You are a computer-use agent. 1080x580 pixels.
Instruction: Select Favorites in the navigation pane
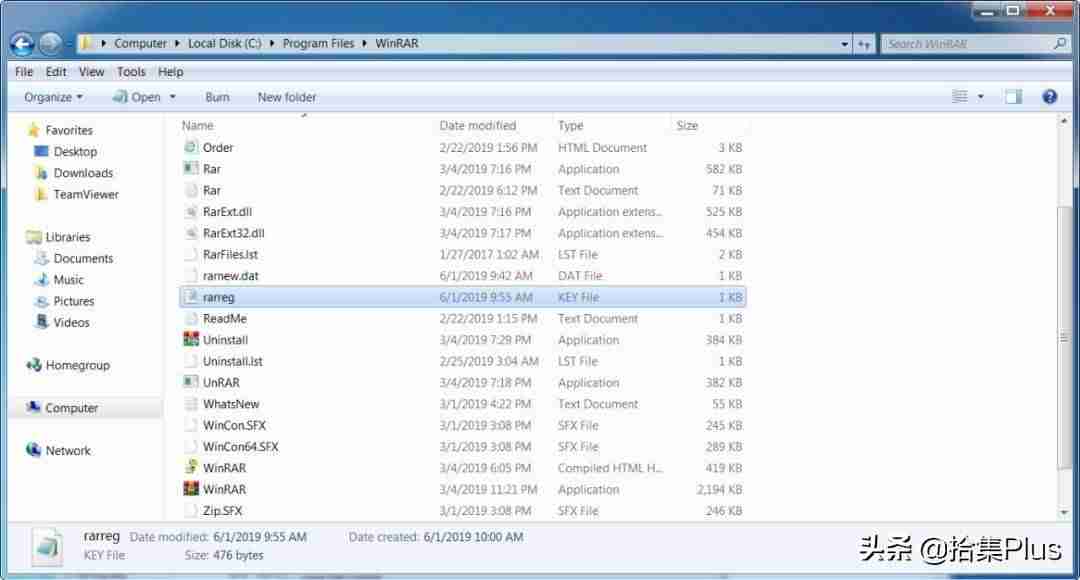pos(69,130)
